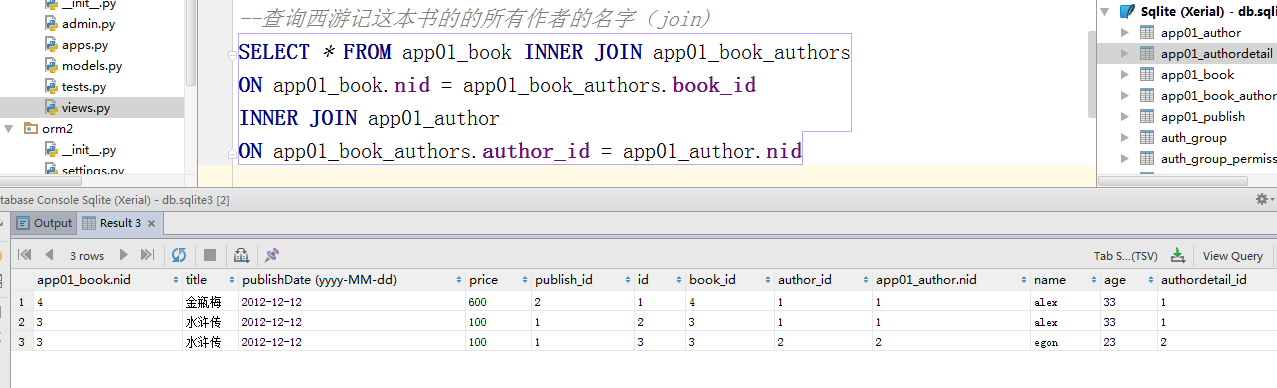Image resolution: width=1277 pixels, height=388 pixels.
Task: Expand the auth_group table node
Action: click(1126, 138)
